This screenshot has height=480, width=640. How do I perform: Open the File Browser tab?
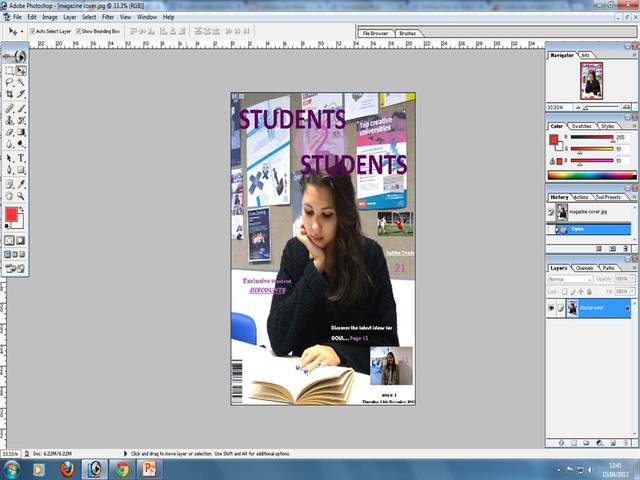click(x=376, y=33)
